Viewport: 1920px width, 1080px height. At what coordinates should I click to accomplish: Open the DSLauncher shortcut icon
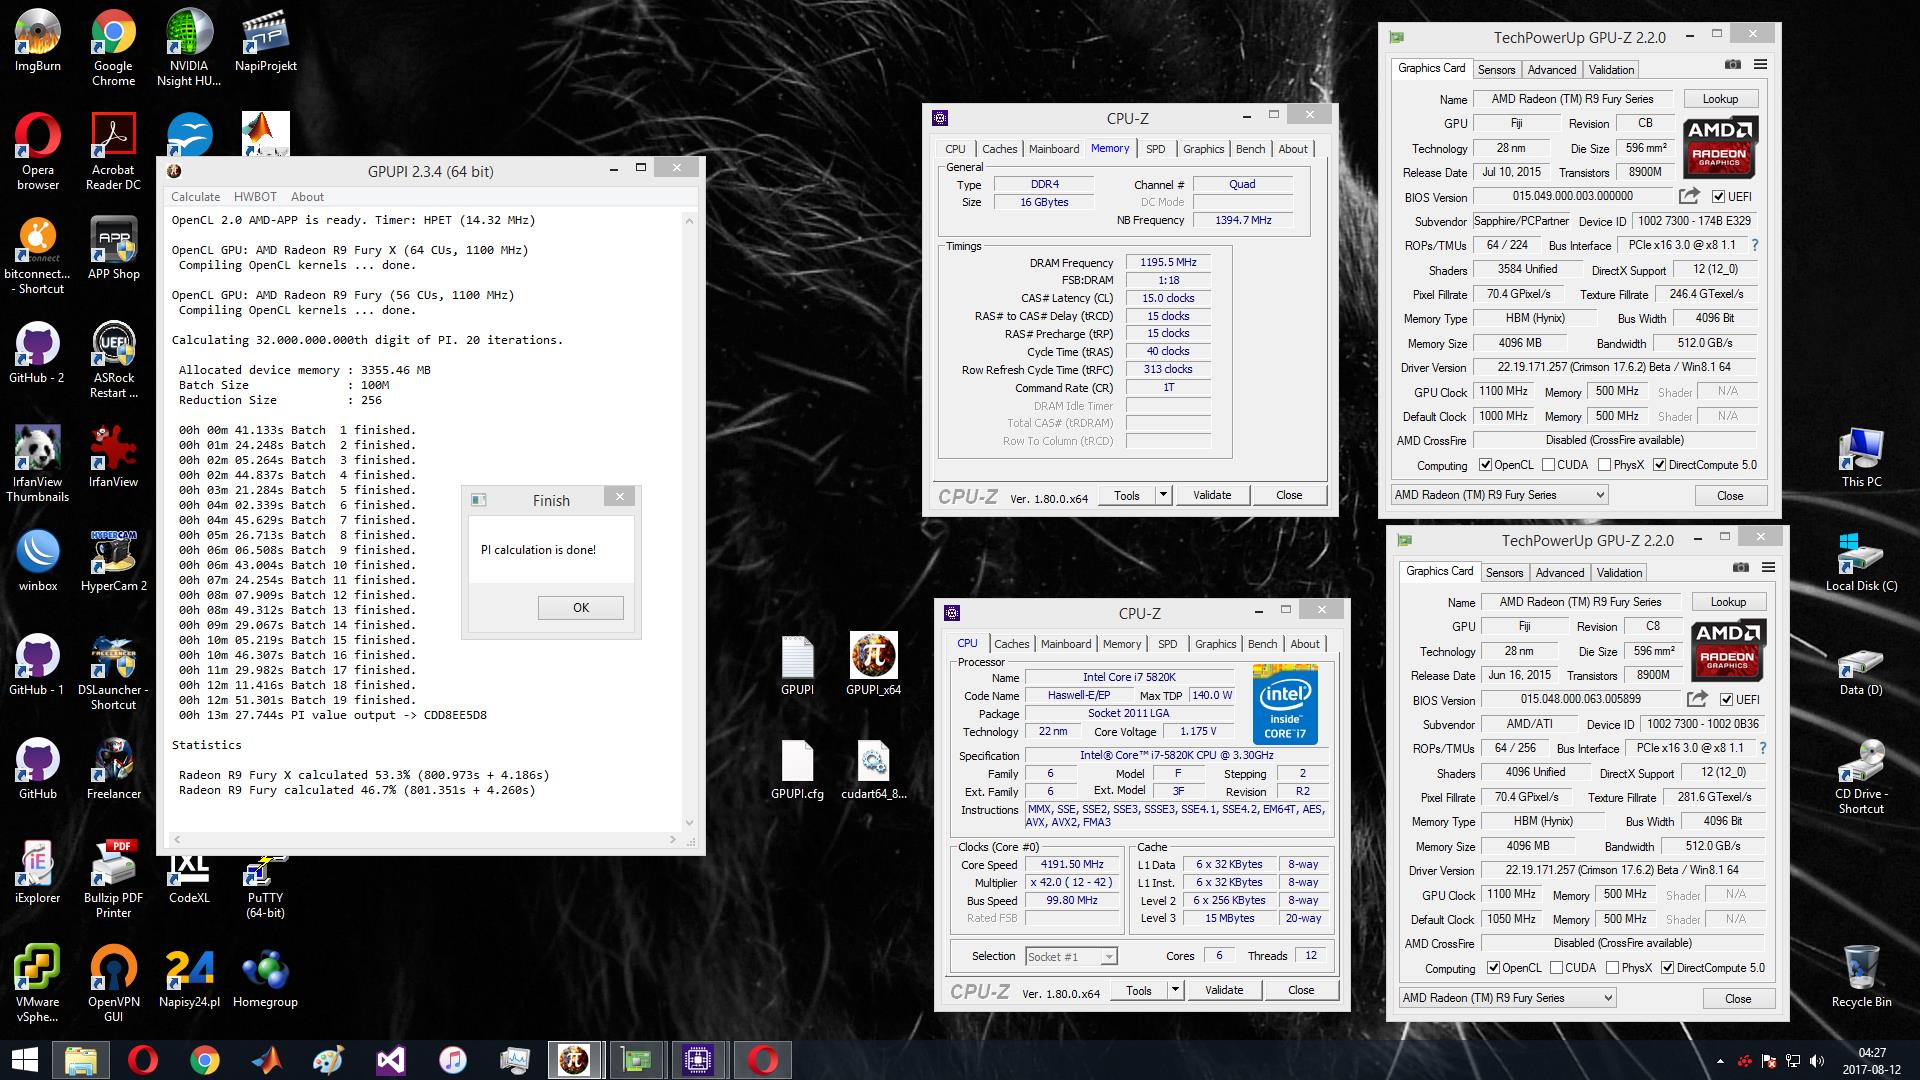114,672
